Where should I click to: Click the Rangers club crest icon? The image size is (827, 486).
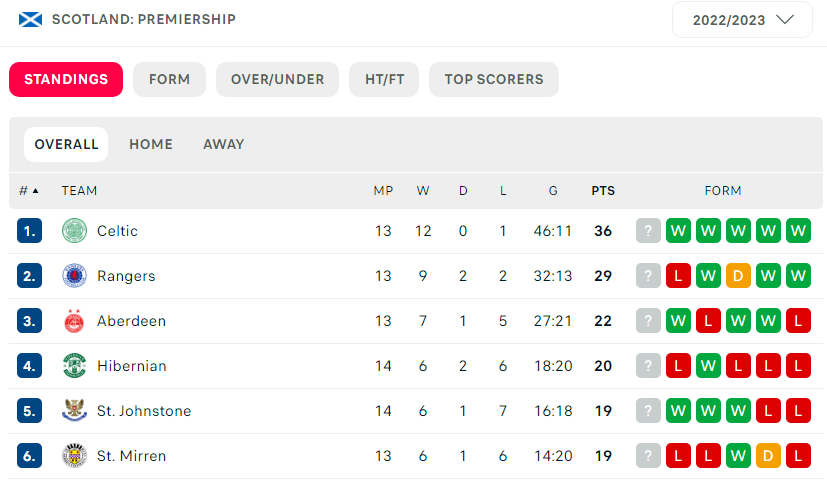coord(74,276)
